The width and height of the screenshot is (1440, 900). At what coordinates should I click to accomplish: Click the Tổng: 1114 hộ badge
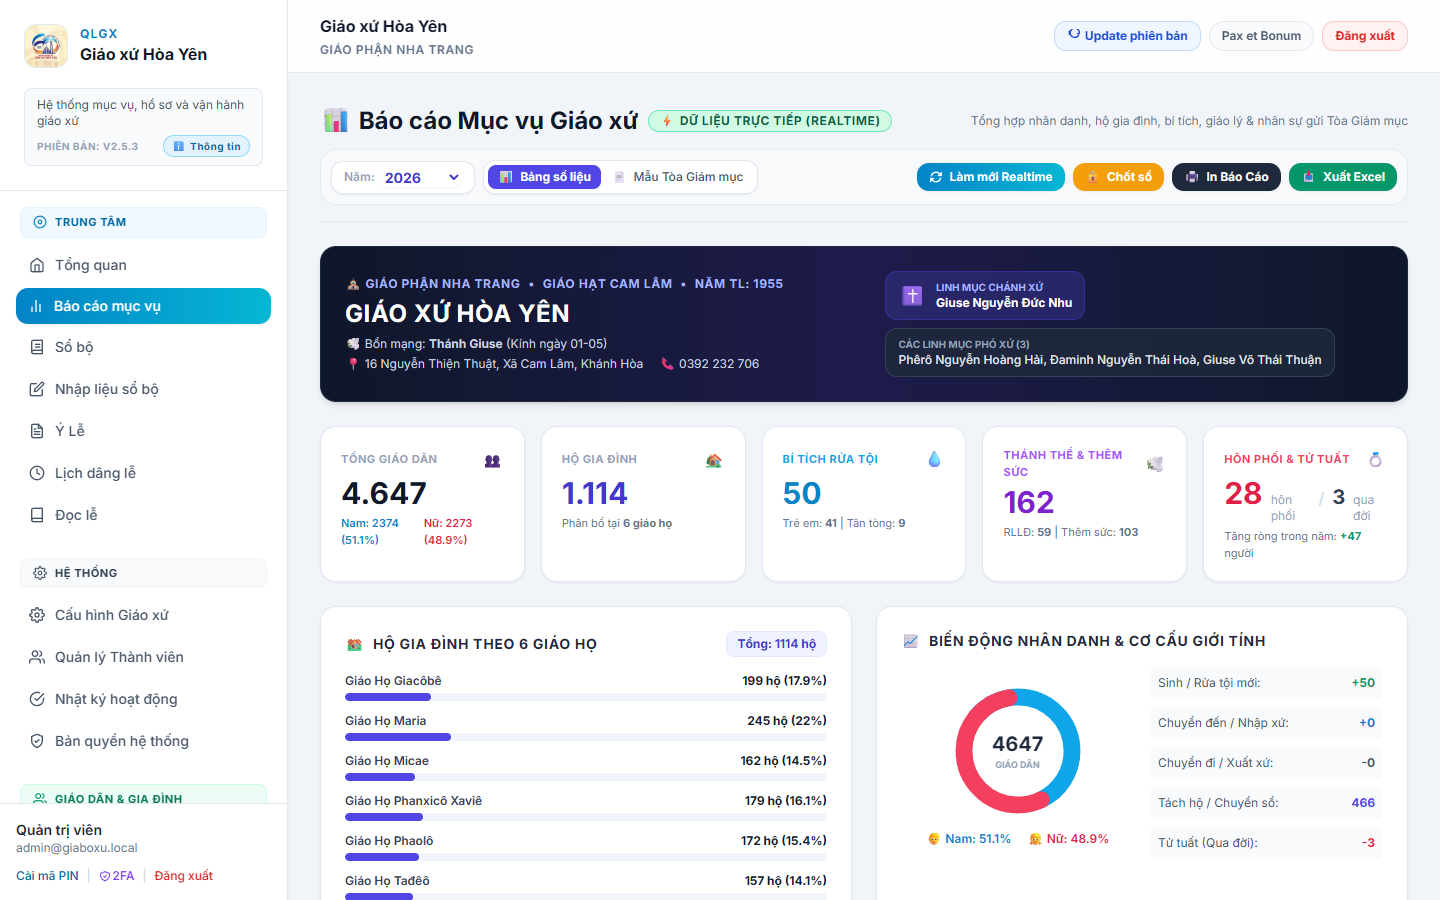click(776, 644)
